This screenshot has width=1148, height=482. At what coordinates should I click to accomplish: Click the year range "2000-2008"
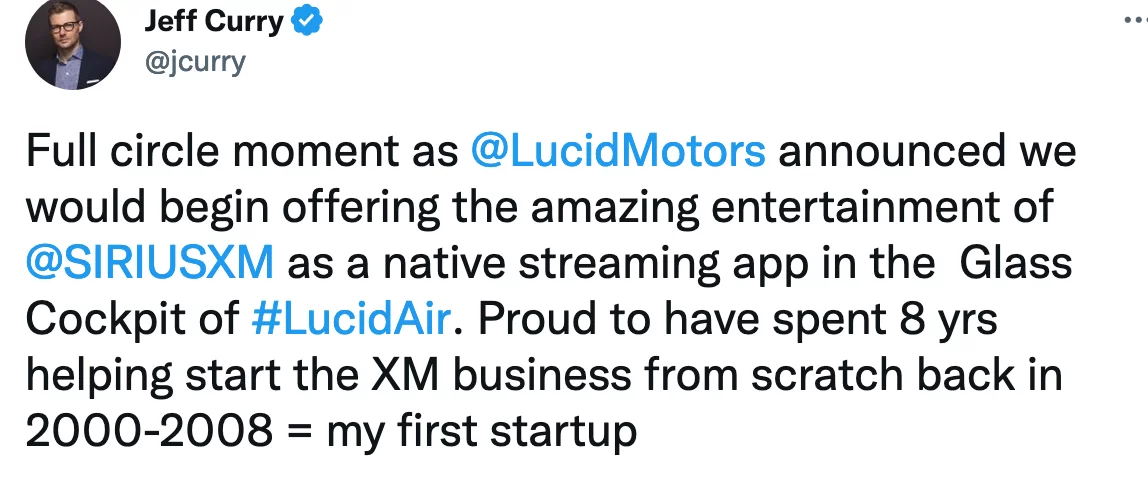pyautogui.click(x=149, y=432)
